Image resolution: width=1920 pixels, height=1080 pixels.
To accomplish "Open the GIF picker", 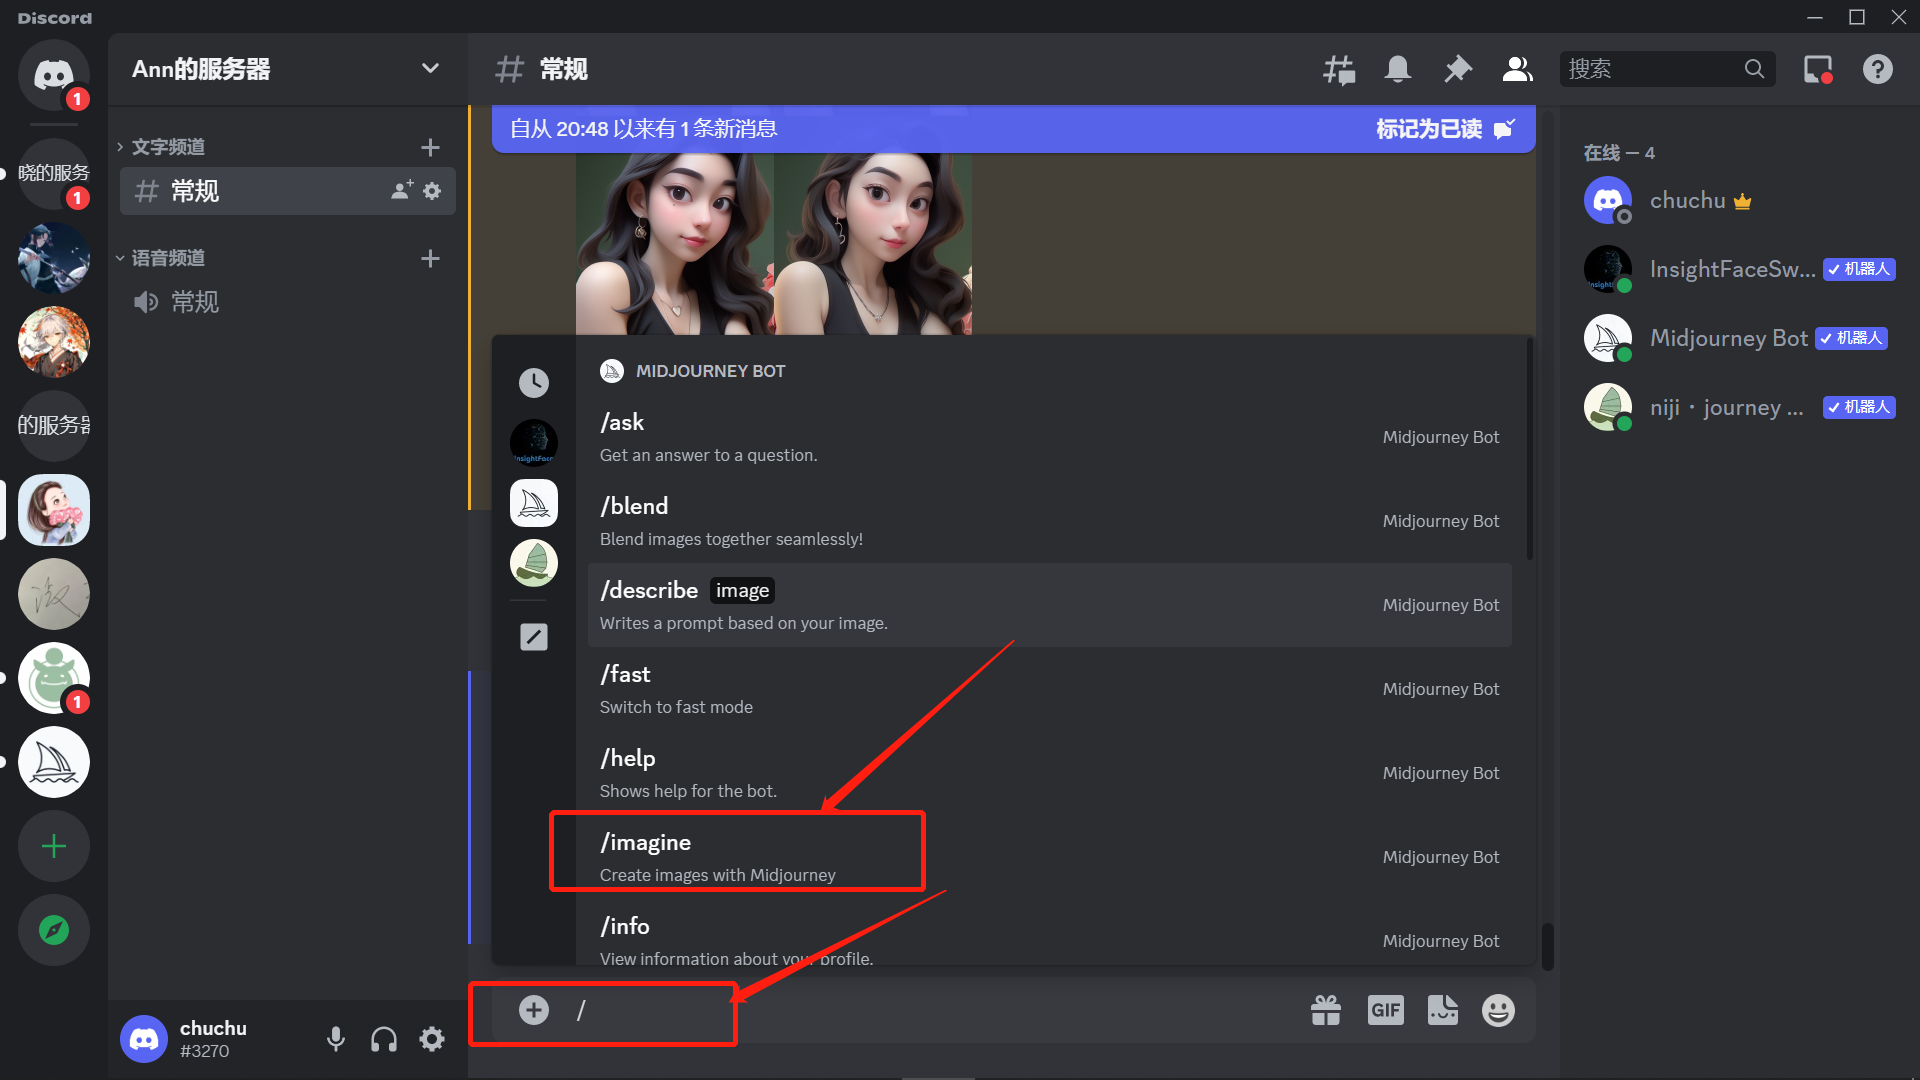I will (x=1385, y=1010).
